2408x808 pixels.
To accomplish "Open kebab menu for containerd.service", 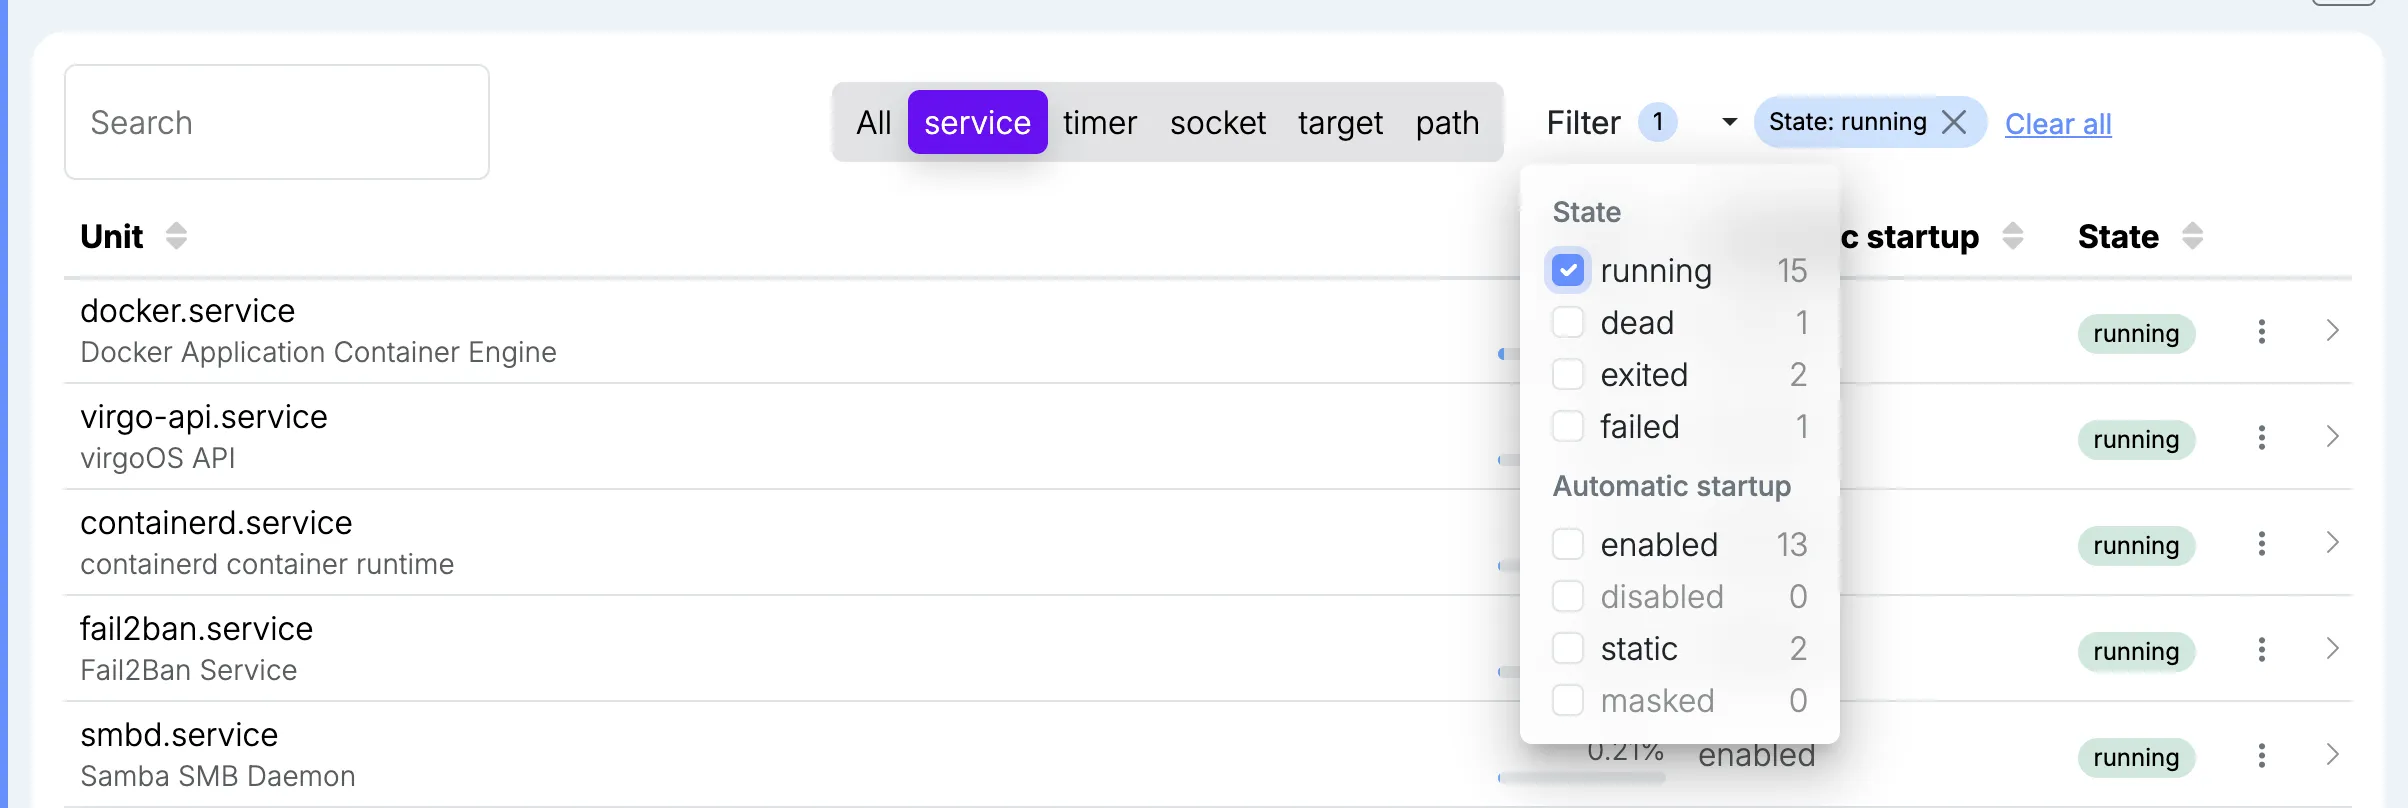I will click(2261, 544).
